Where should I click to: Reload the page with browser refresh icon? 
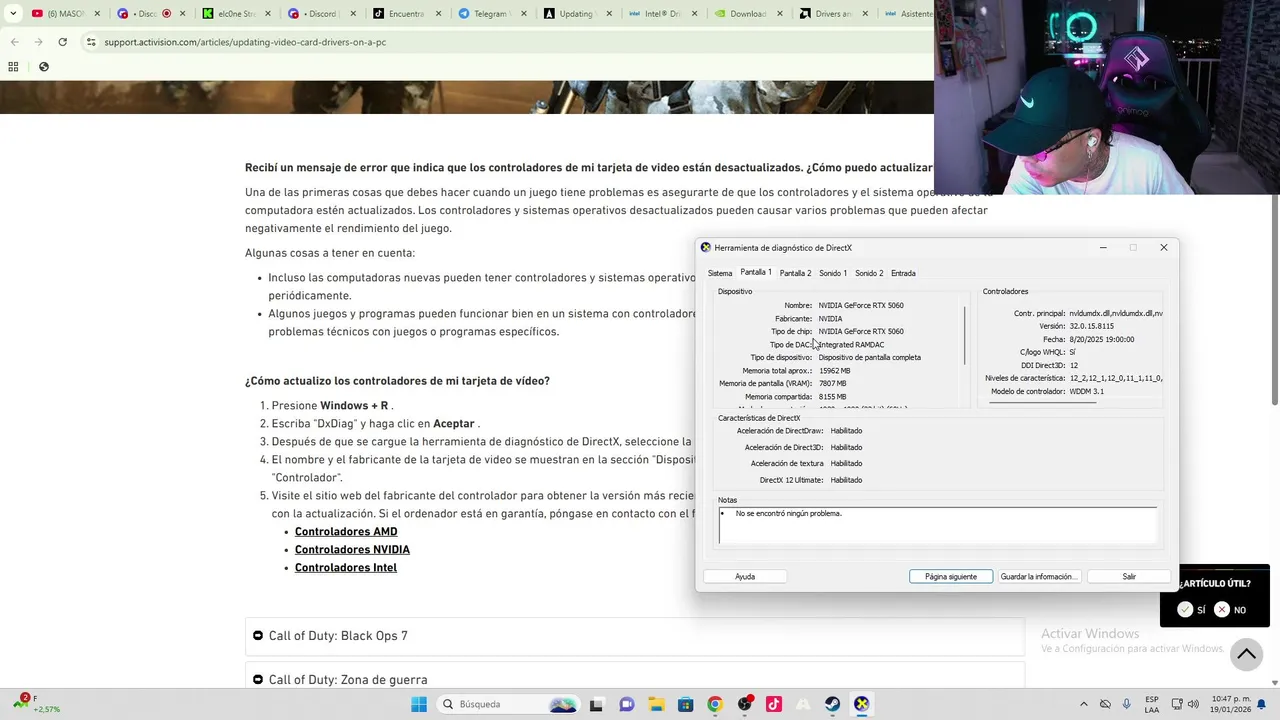tap(62, 42)
